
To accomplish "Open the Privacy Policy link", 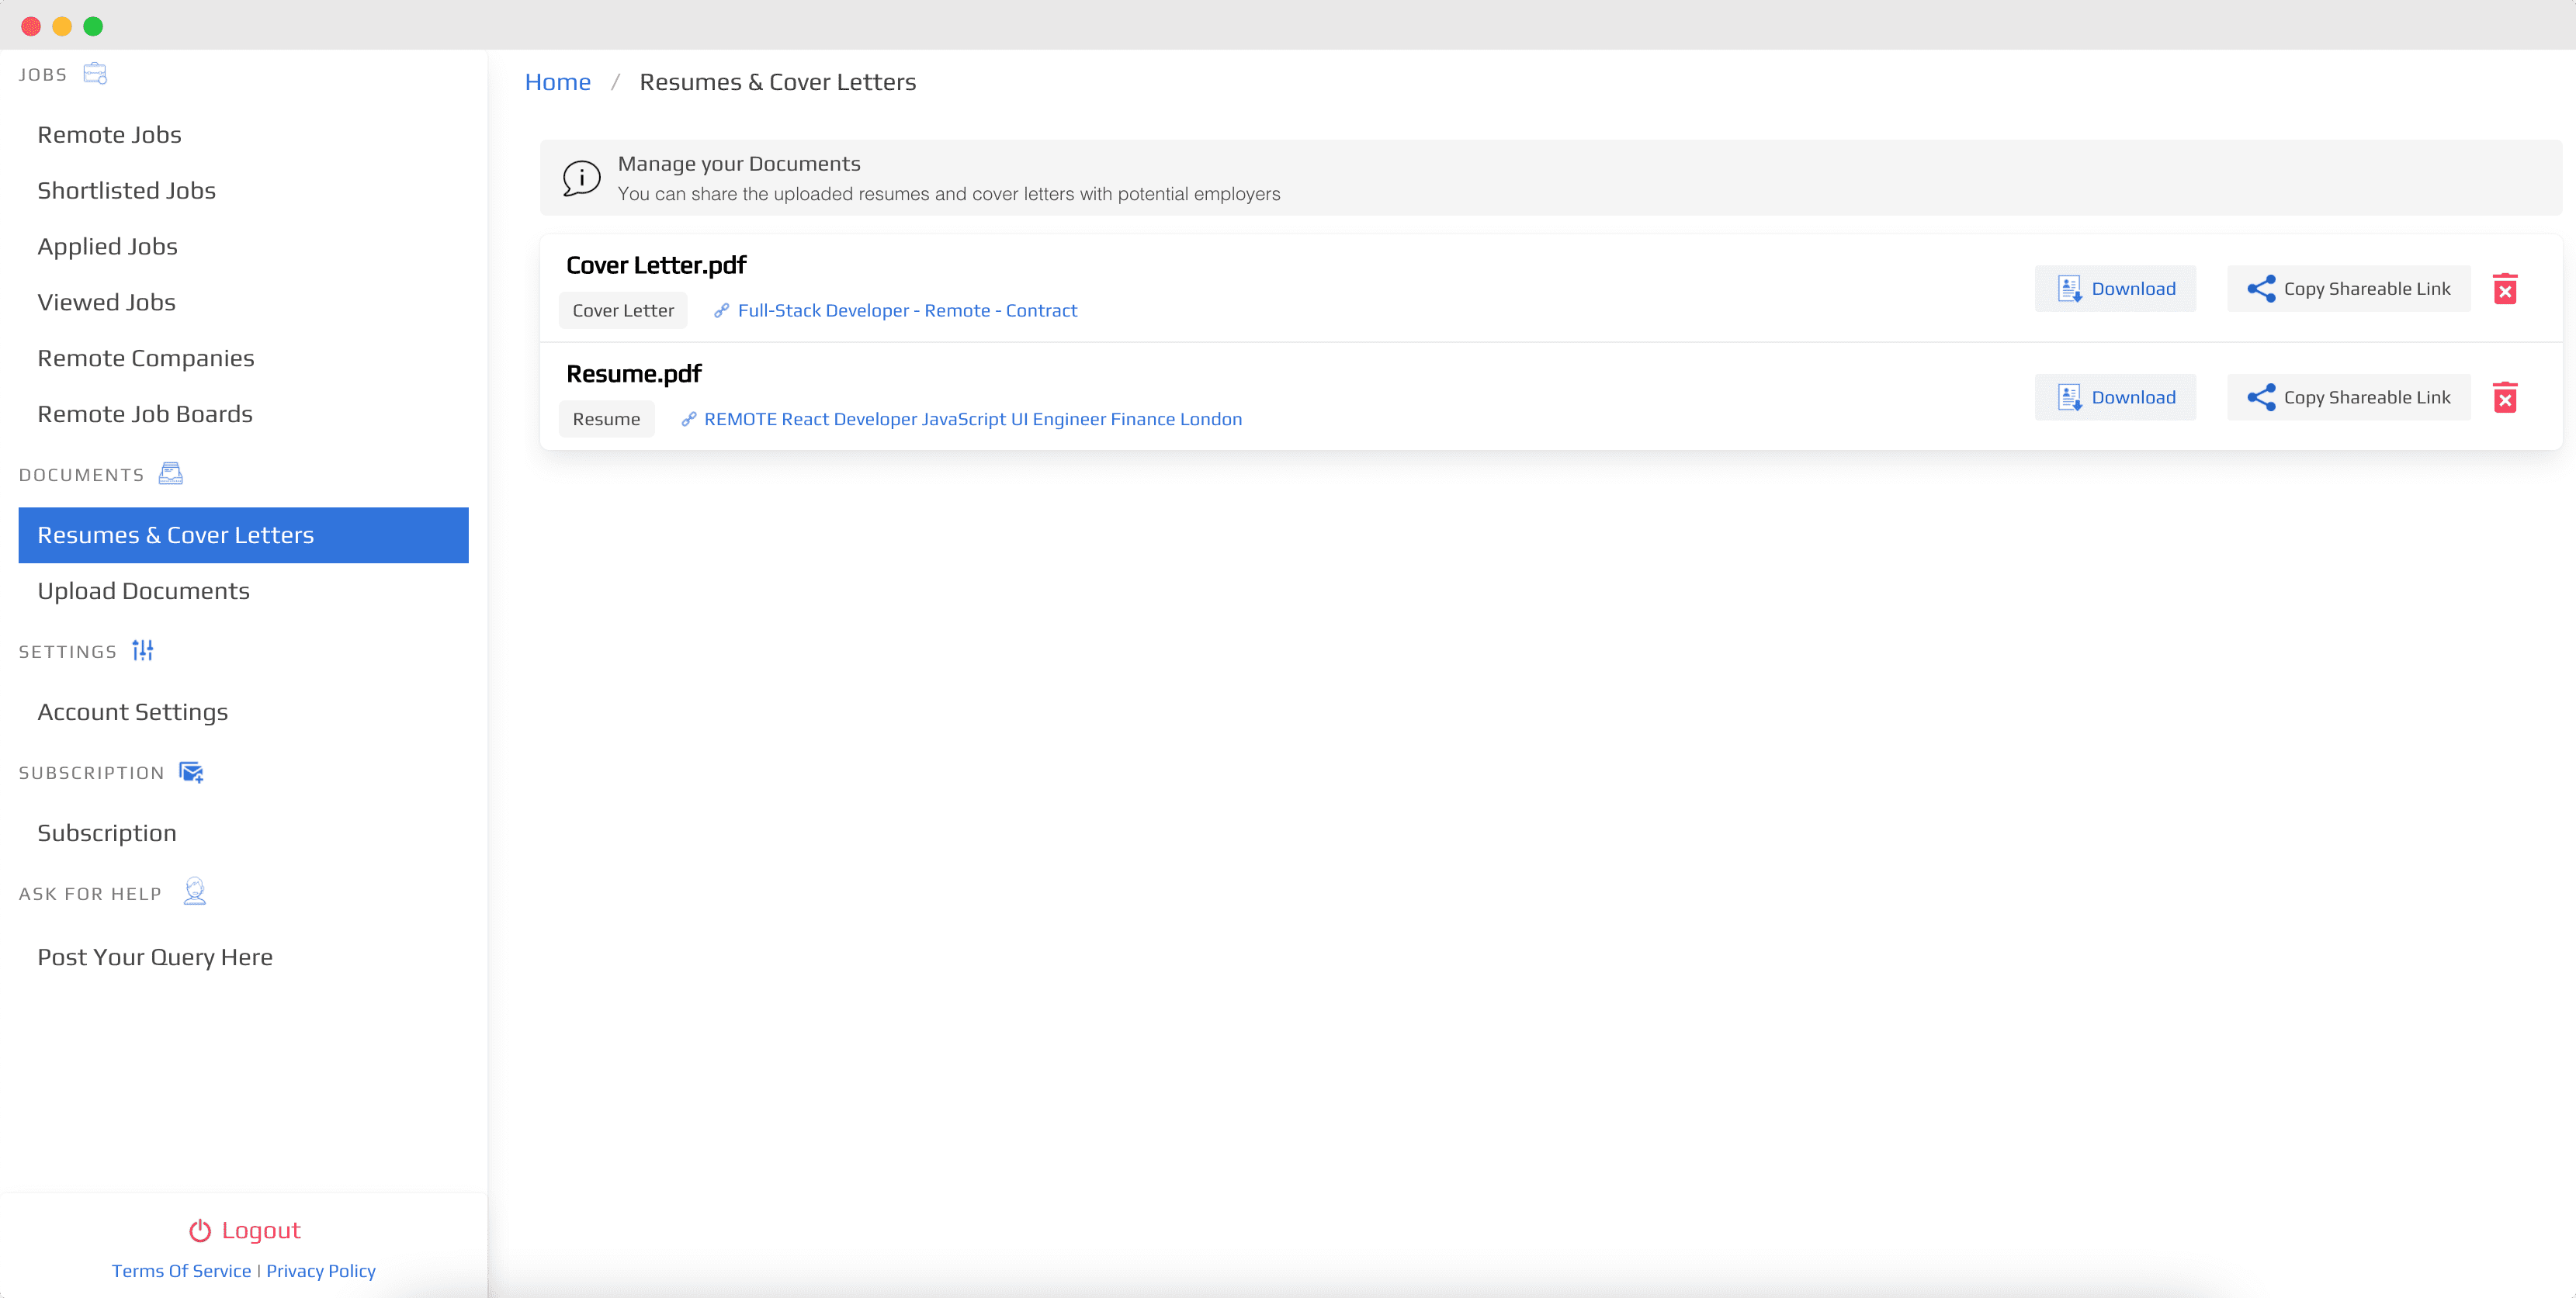I will point(320,1271).
